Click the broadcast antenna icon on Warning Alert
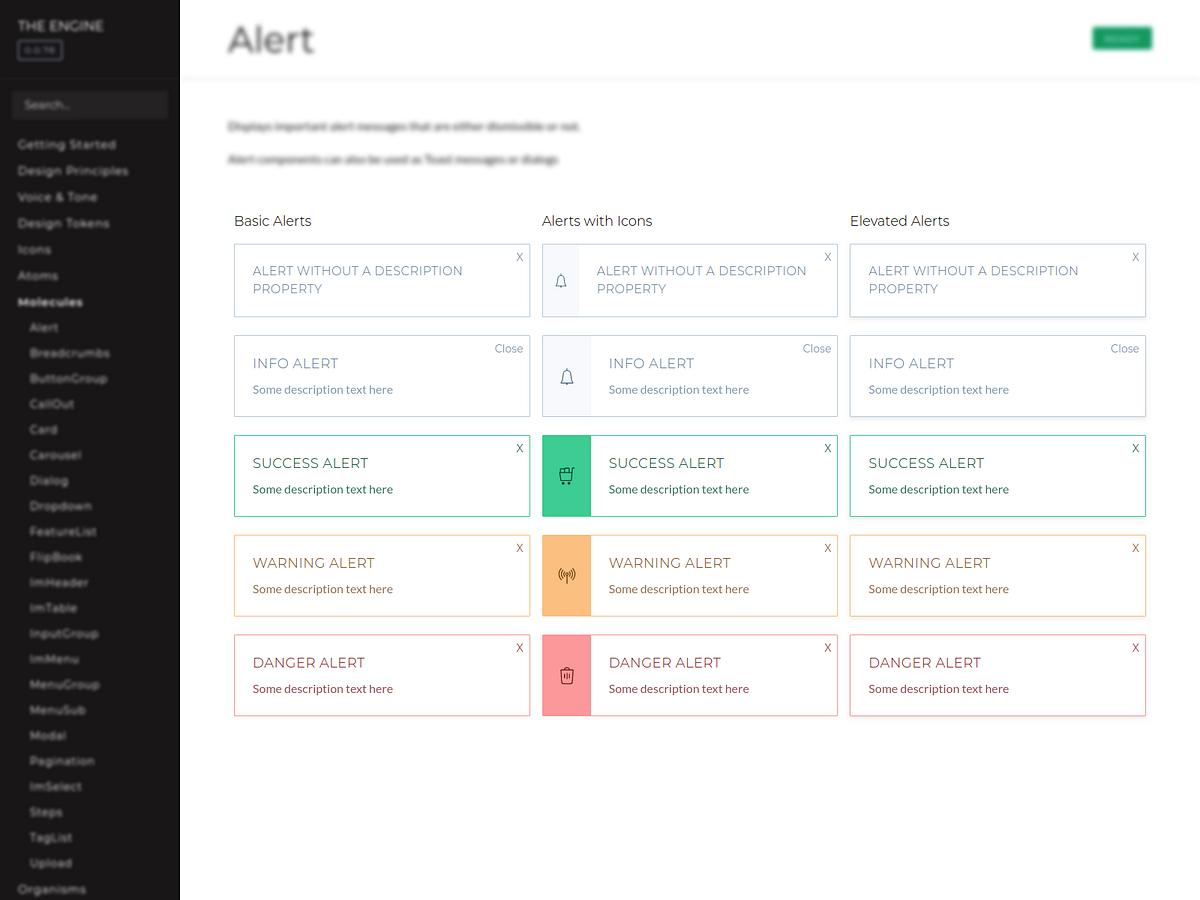This screenshot has width=1200, height=900. click(566, 575)
